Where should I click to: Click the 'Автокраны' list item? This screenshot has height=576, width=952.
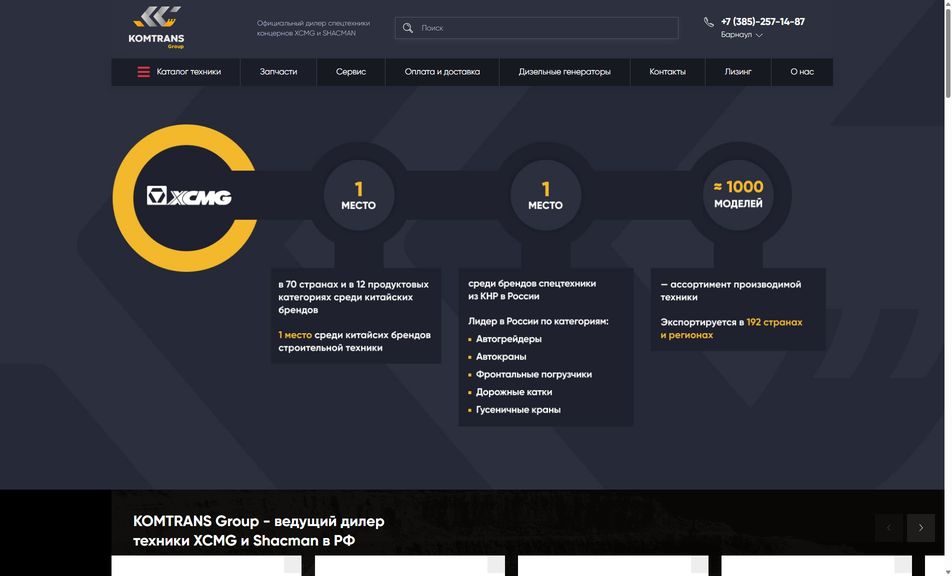click(x=501, y=356)
